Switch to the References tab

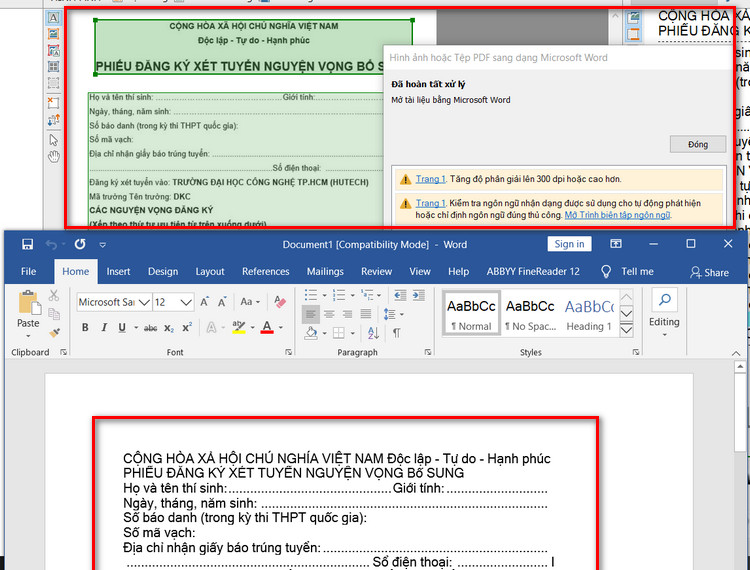[x=265, y=272]
